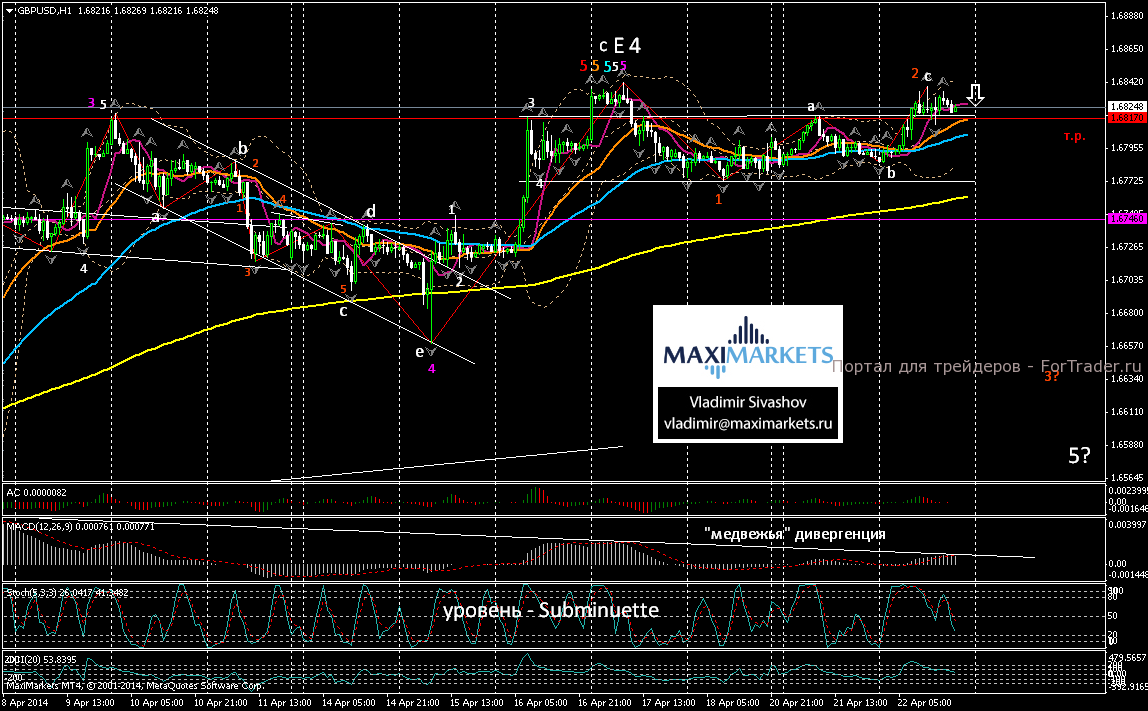
Task: Click the 1.66340 price axis value
Action: coord(1128,378)
